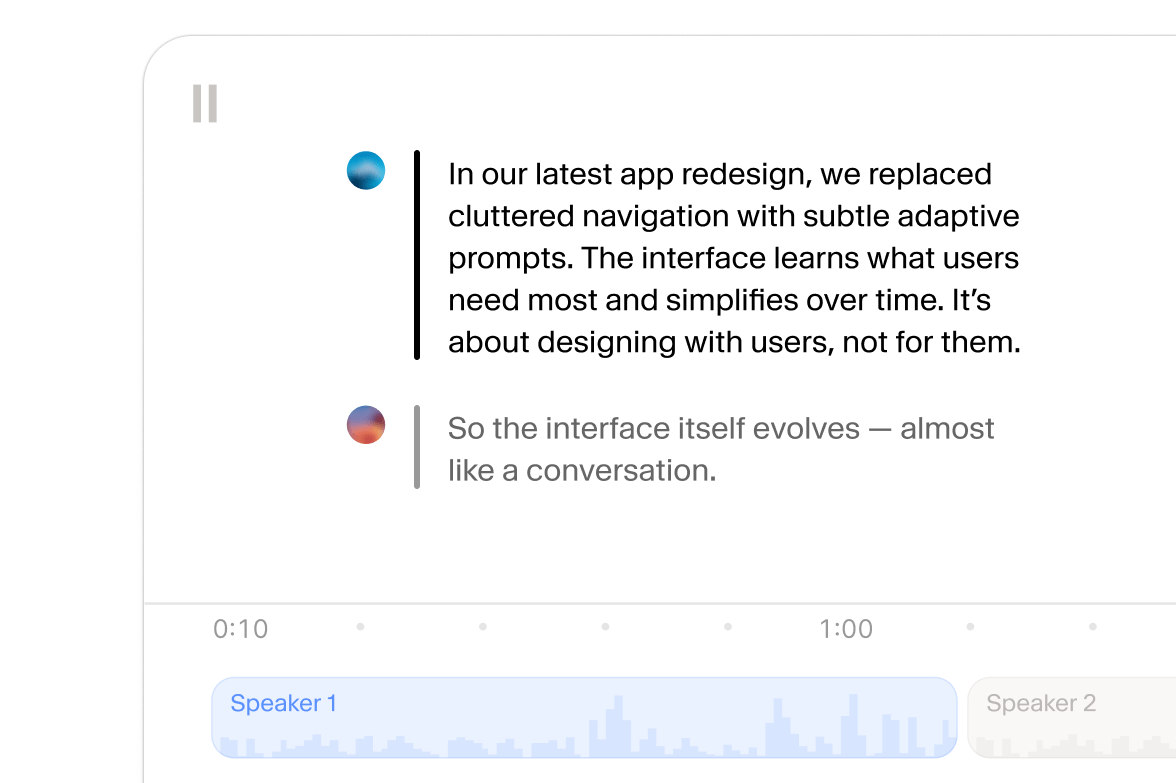Click the Speaker 1 label text
1176x783 pixels.
click(x=283, y=703)
